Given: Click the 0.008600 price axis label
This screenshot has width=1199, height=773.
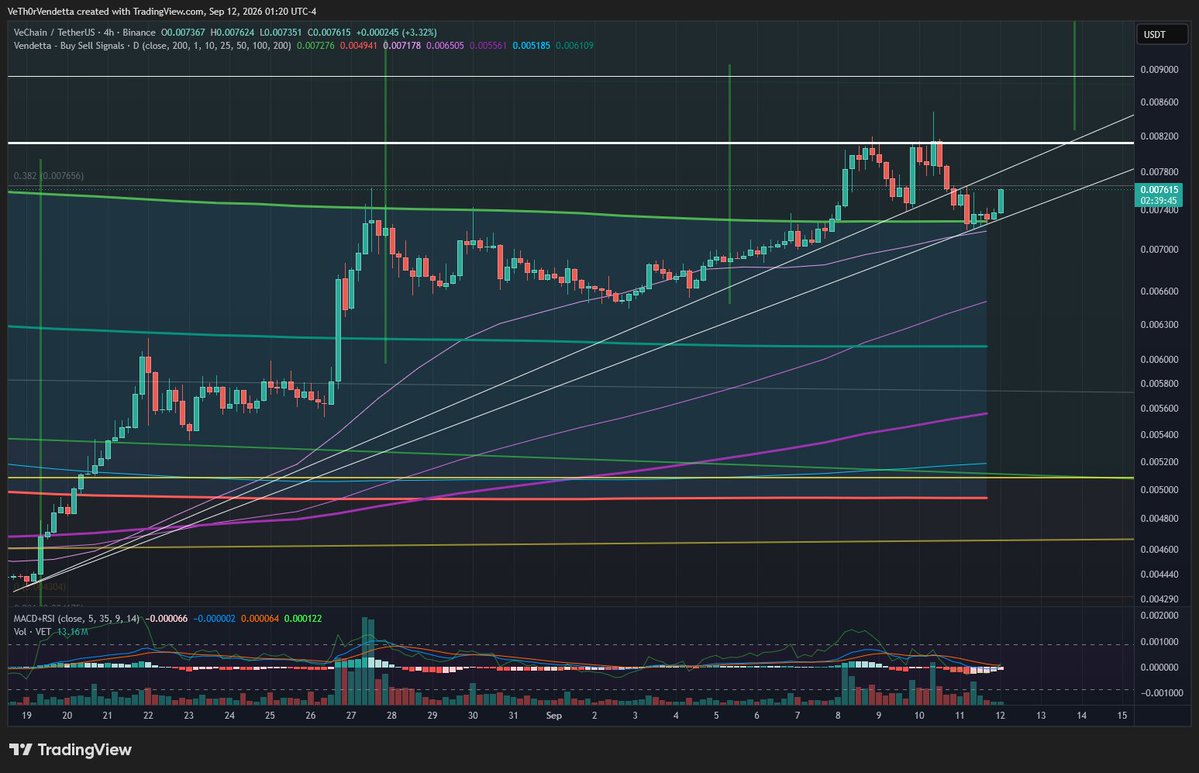Looking at the screenshot, I should (1159, 102).
